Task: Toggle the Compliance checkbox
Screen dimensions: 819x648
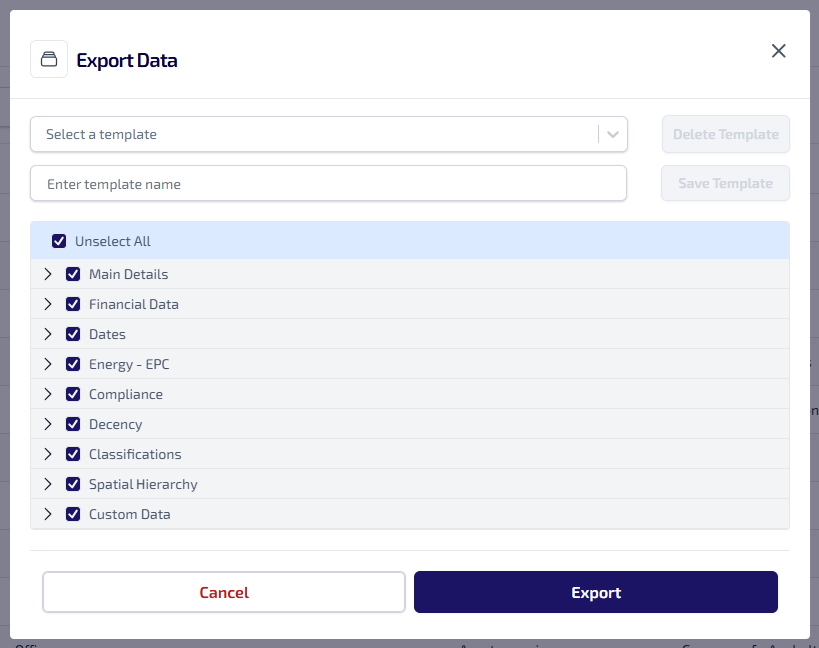Action: (73, 394)
